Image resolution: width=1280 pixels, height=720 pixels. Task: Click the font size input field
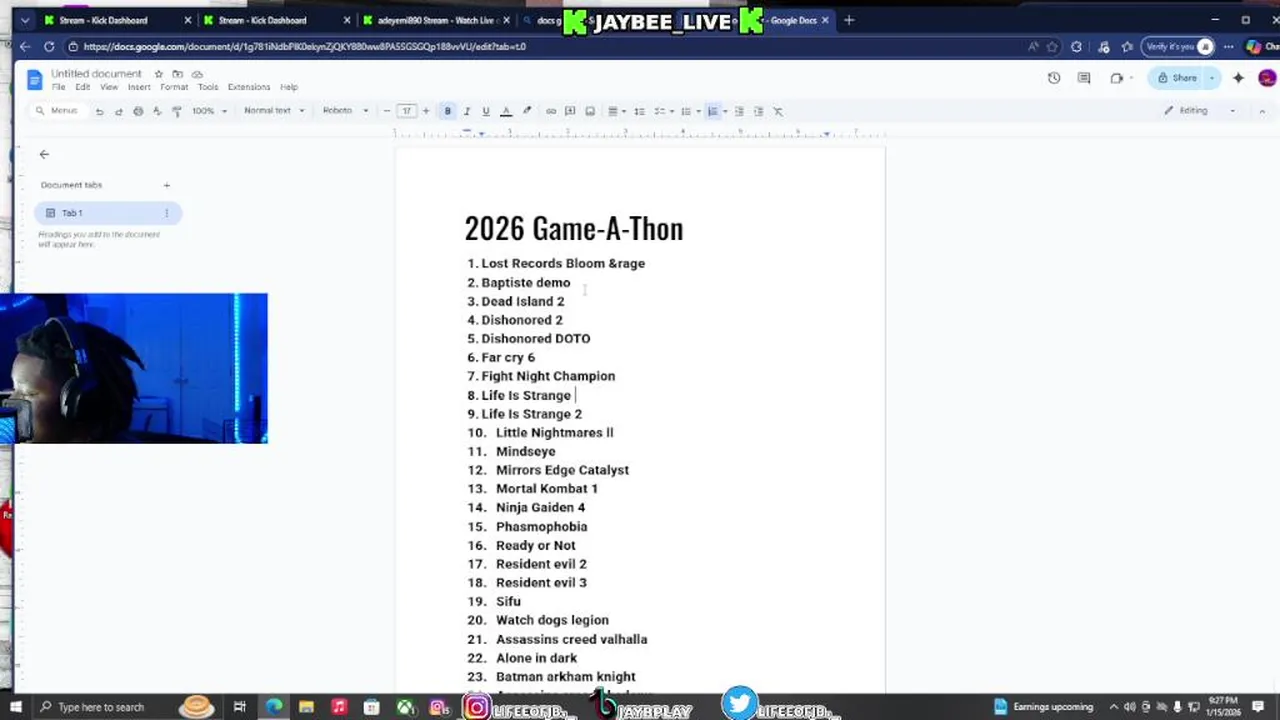coord(406,111)
